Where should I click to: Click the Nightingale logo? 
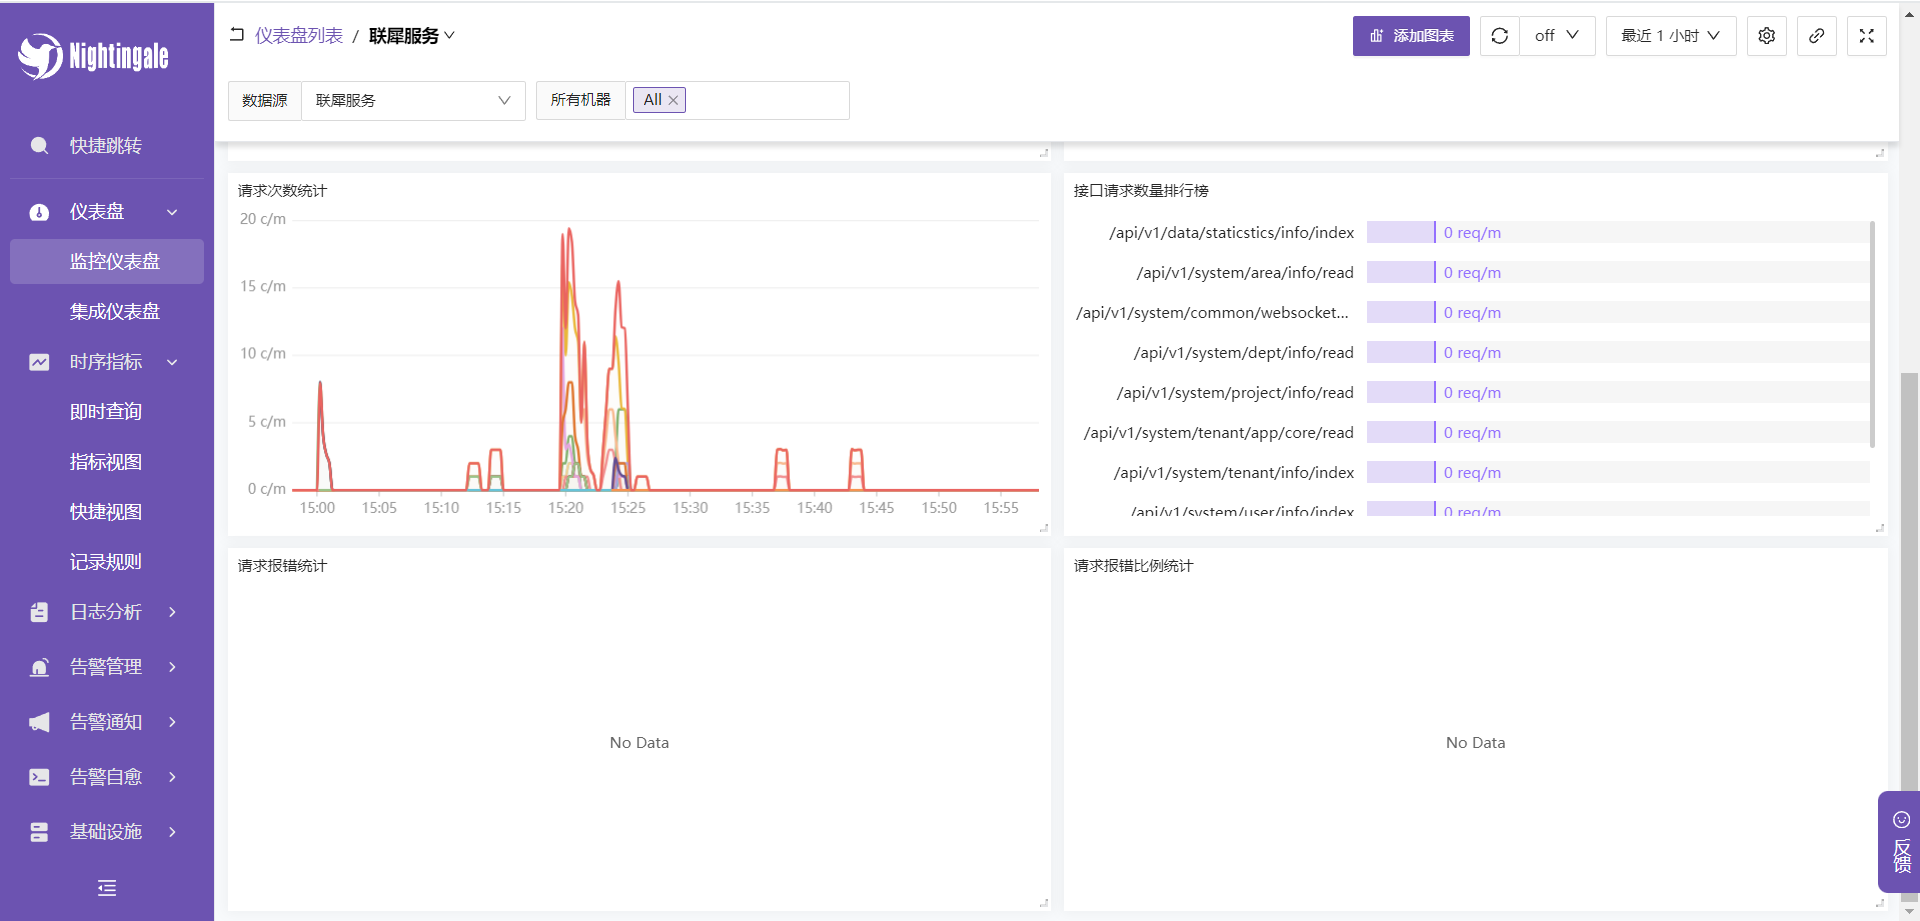tap(93, 56)
